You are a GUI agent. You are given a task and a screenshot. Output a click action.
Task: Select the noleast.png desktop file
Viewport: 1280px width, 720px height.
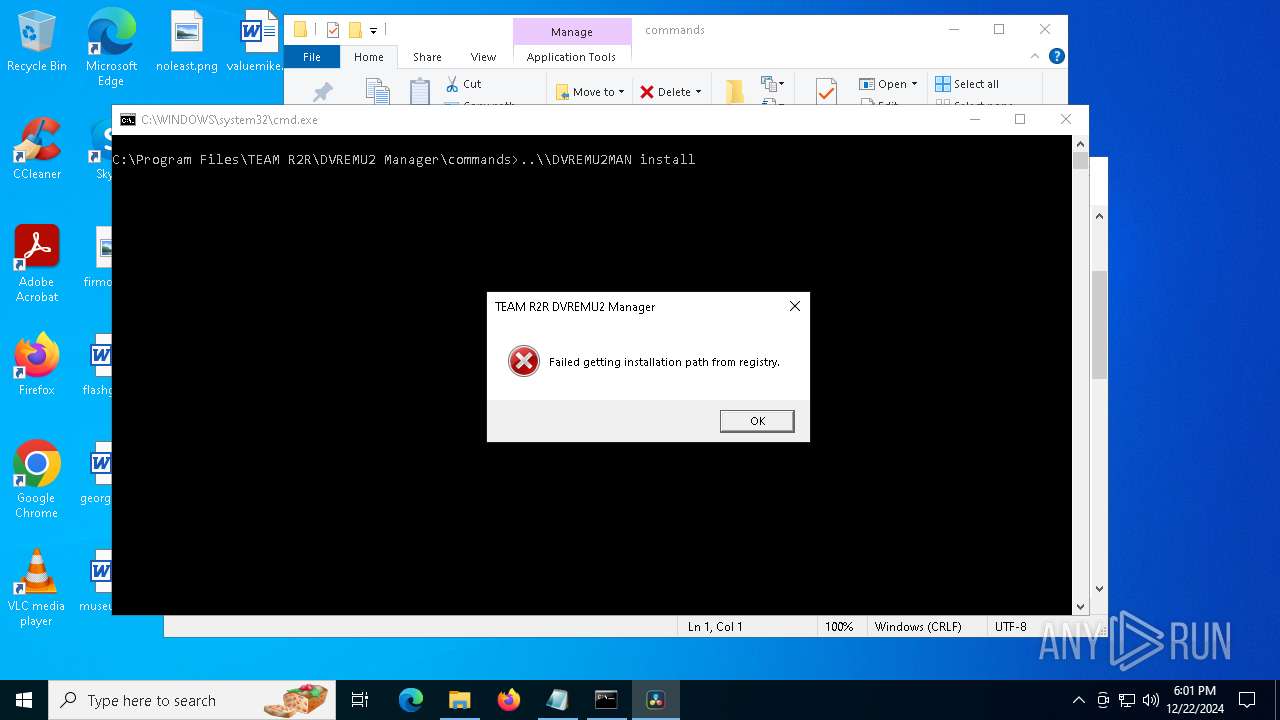(187, 42)
